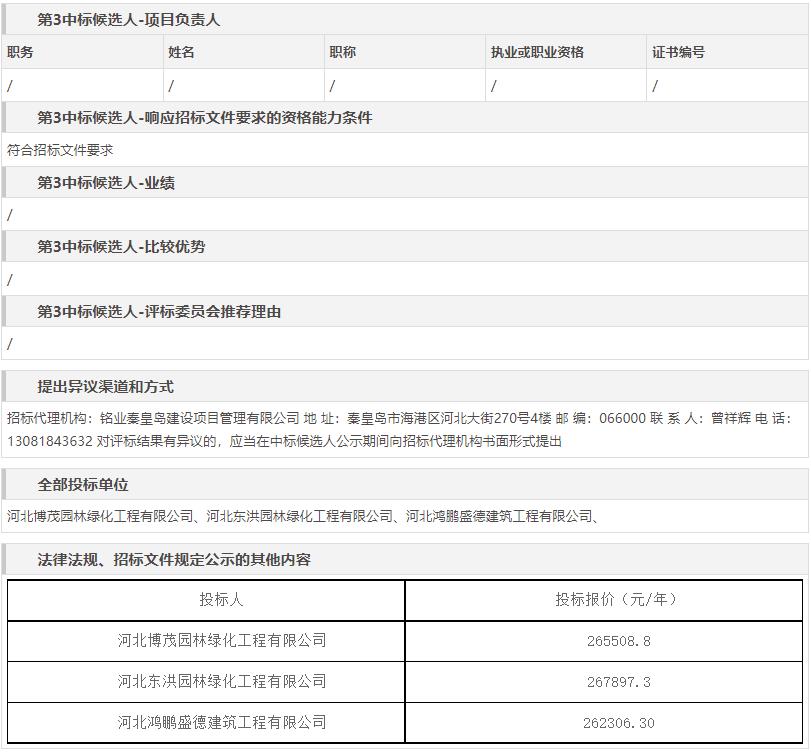This screenshot has height=752, width=811.
Task: Click the 招标代理机构 contact information paragraph
Action: coord(400,429)
